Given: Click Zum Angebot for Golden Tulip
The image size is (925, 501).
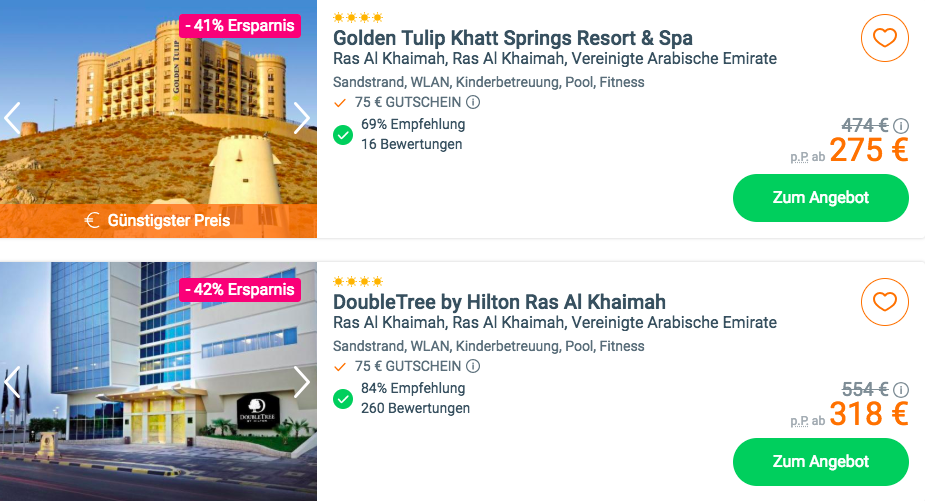Looking at the screenshot, I should (x=821, y=198).
